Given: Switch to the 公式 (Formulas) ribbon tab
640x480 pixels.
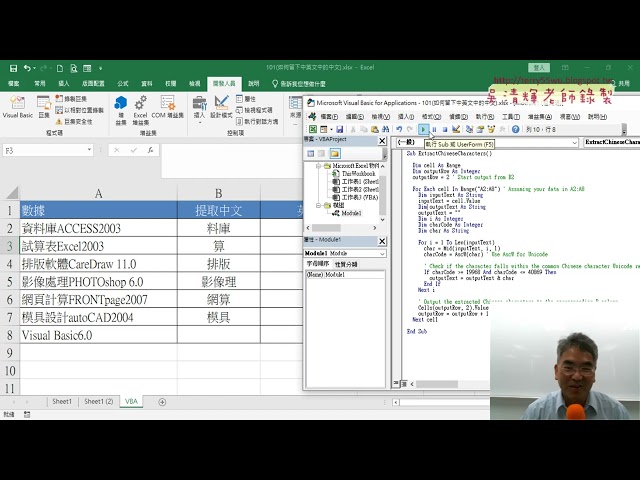Looking at the screenshot, I should pos(122,84).
